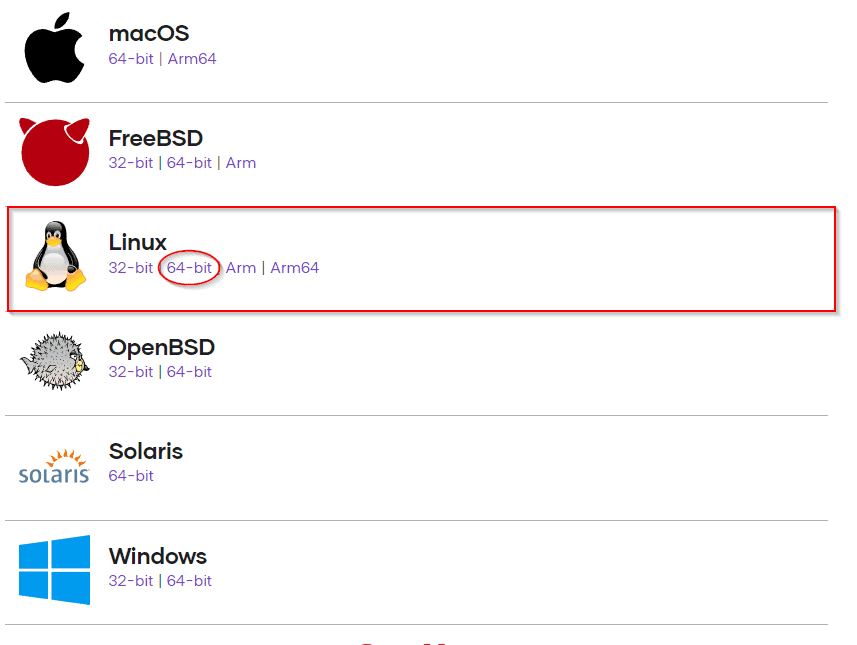Click the red FreeBSD devil logo
This screenshot has height=645, width=857.
(55, 151)
